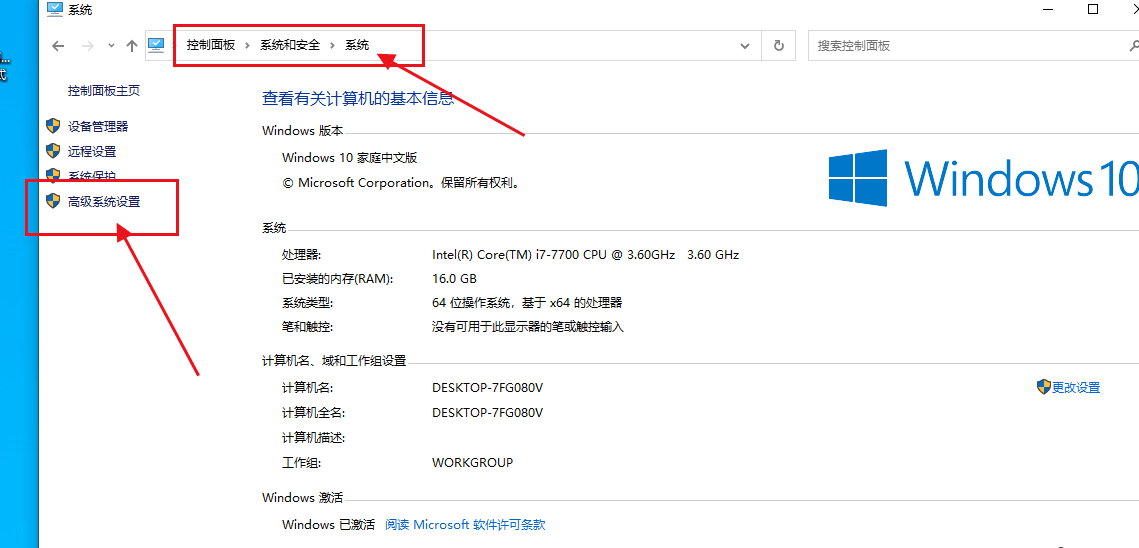Viewport: 1139px width, 548px height.
Task: Go up one level with up arrow
Action: point(131,45)
